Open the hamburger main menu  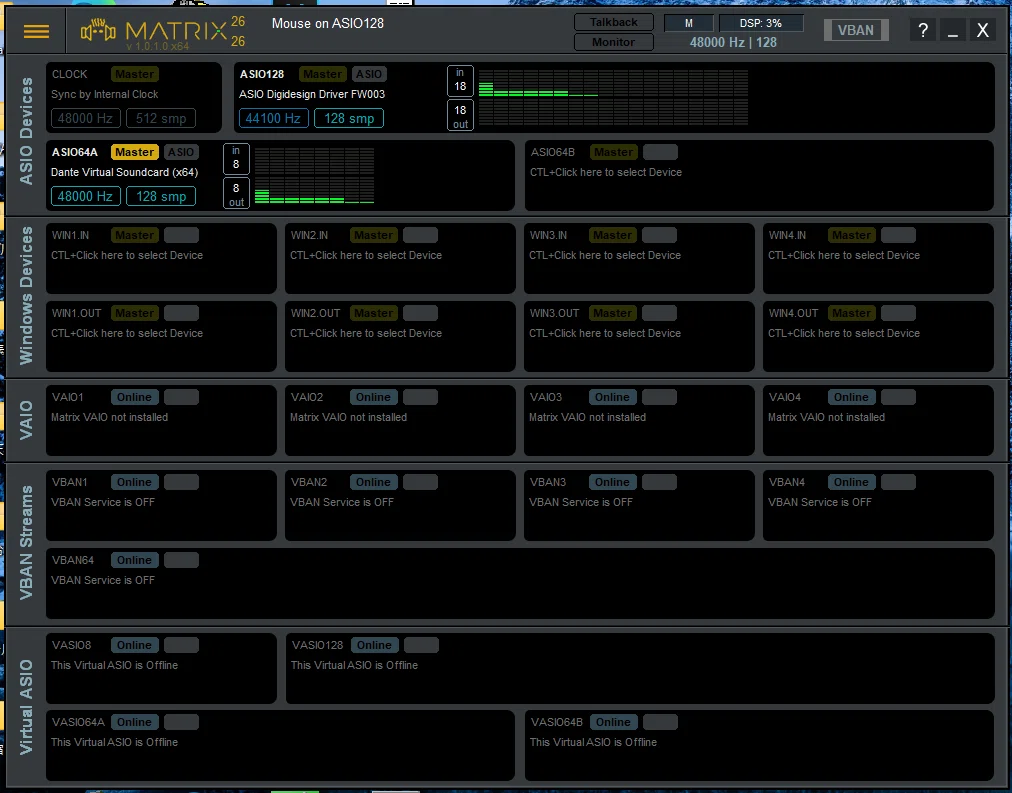point(36,31)
